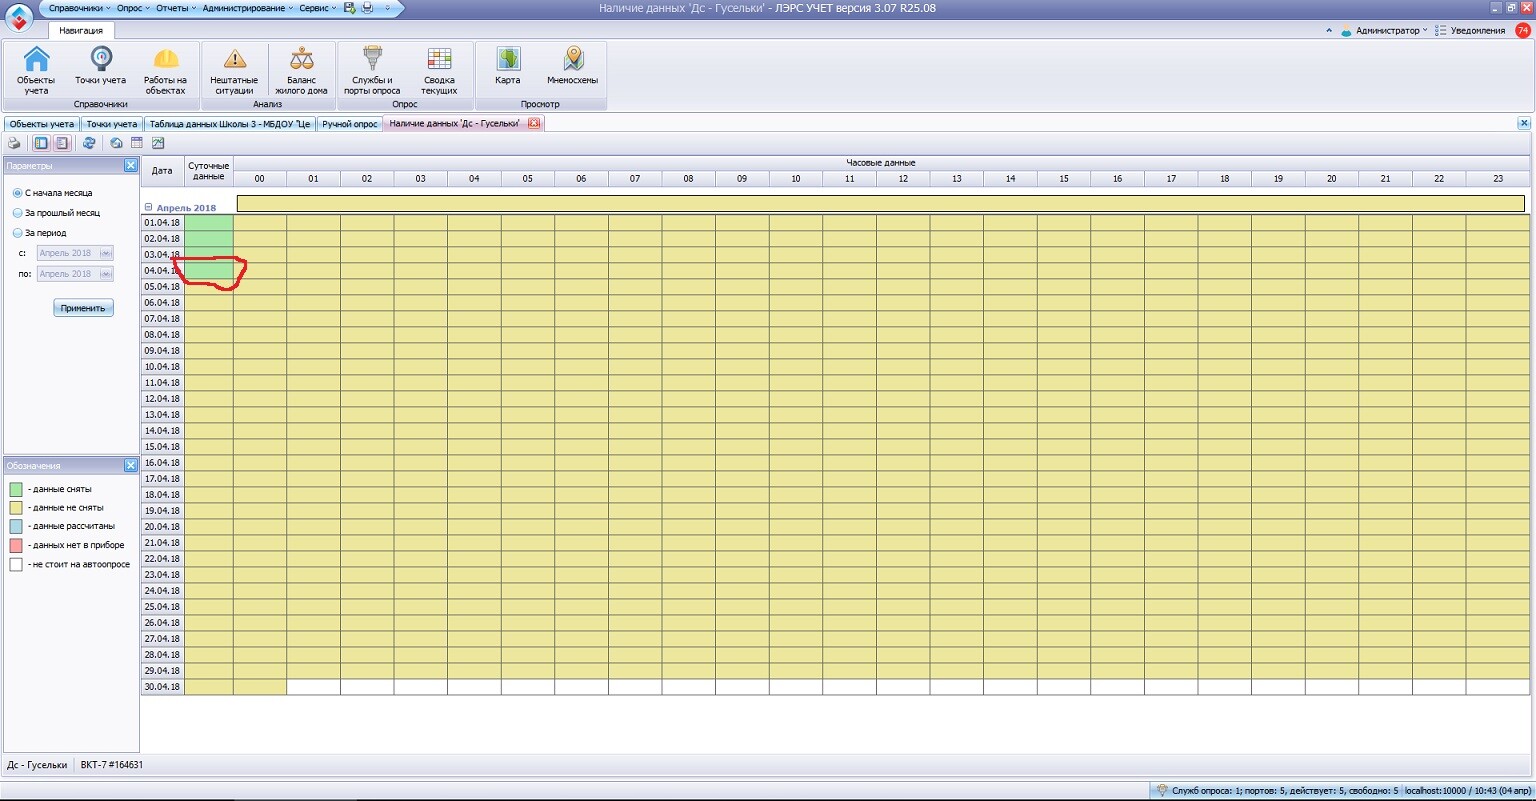Viewport: 1536px width, 801px height.
Task: Switch to Объекты учета document tab
Action: click(41, 124)
